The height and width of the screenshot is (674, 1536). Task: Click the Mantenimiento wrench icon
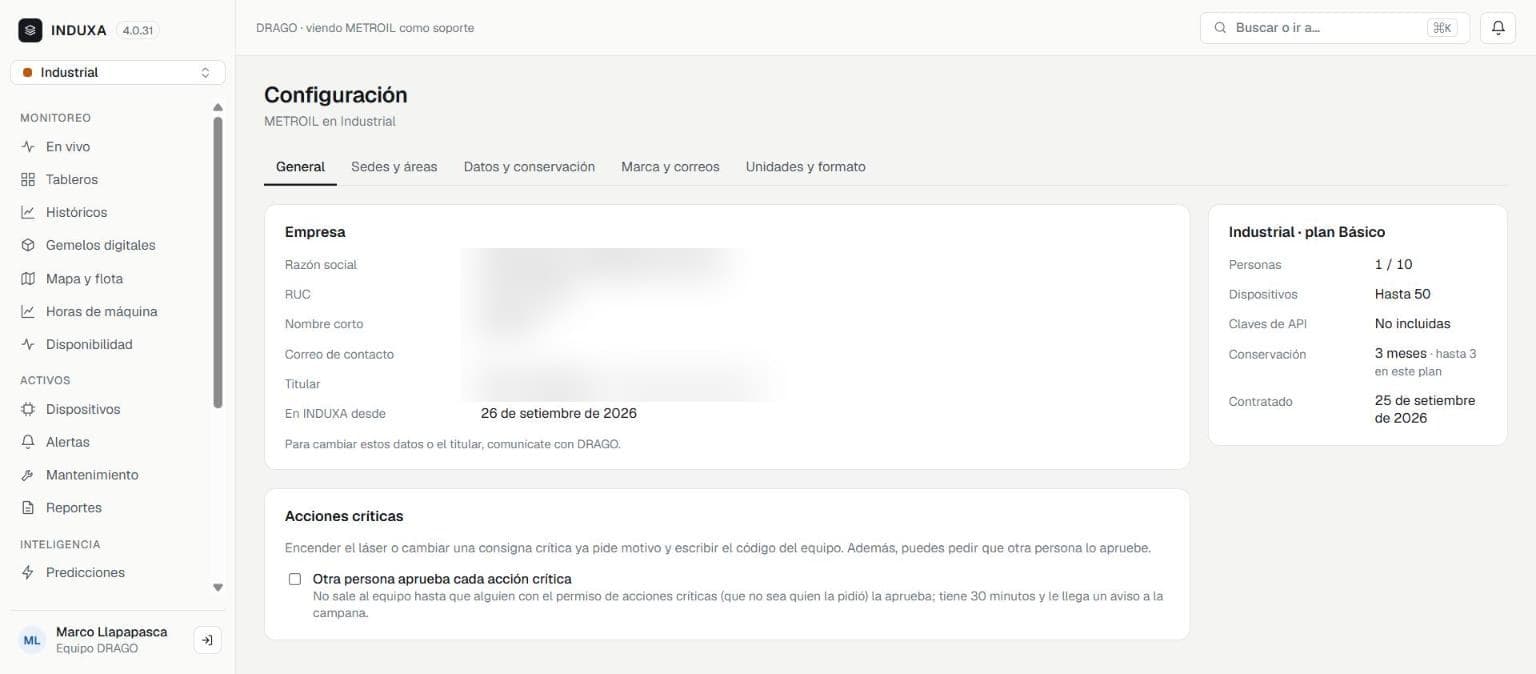point(28,475)
